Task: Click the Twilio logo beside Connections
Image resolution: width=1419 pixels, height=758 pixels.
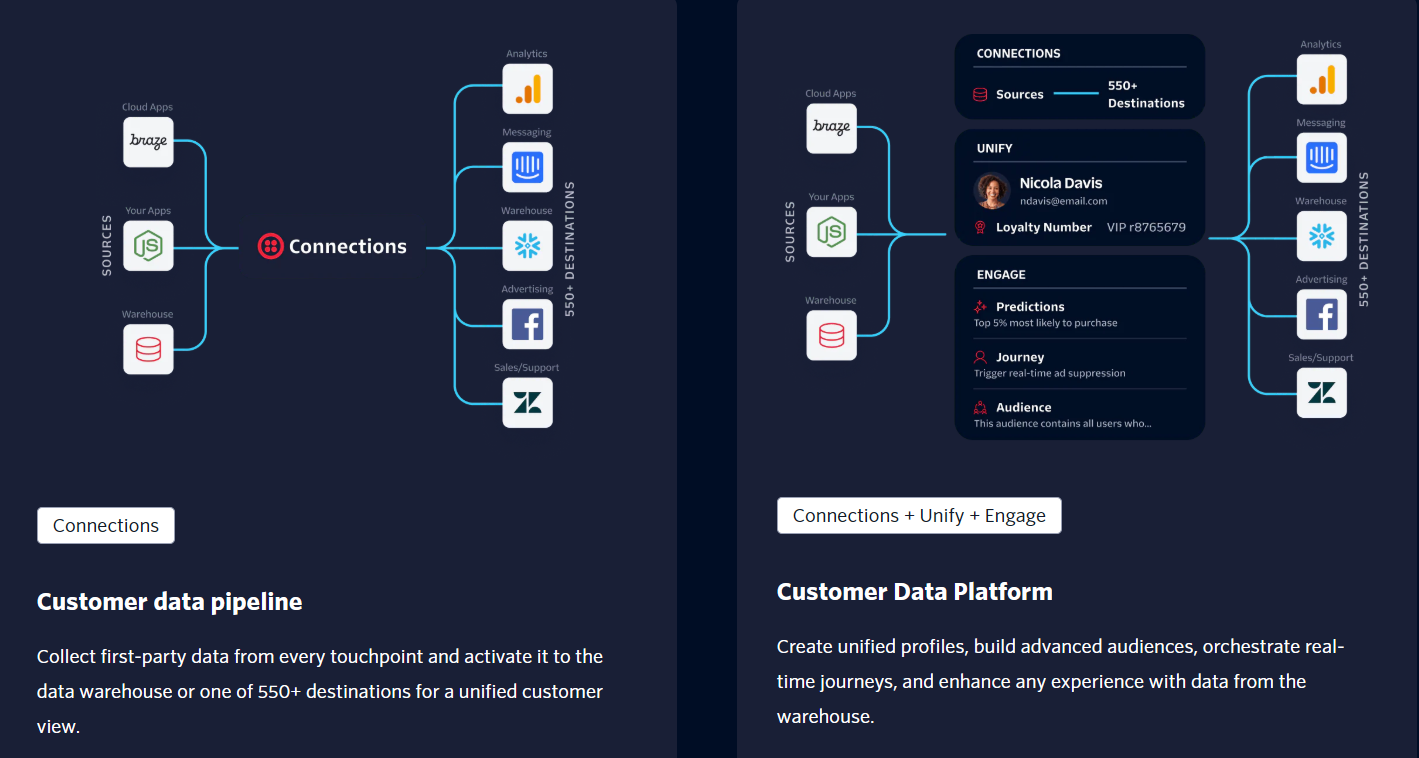Action: click(x=271, y=246)
